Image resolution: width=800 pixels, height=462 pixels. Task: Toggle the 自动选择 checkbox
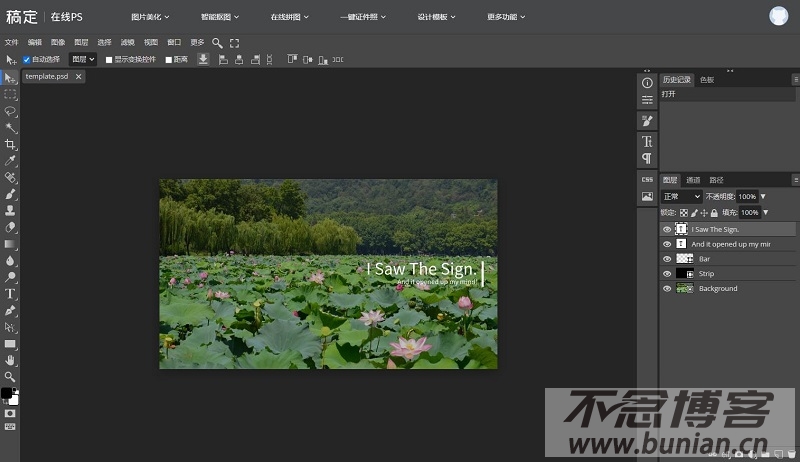tap(27, 59)
